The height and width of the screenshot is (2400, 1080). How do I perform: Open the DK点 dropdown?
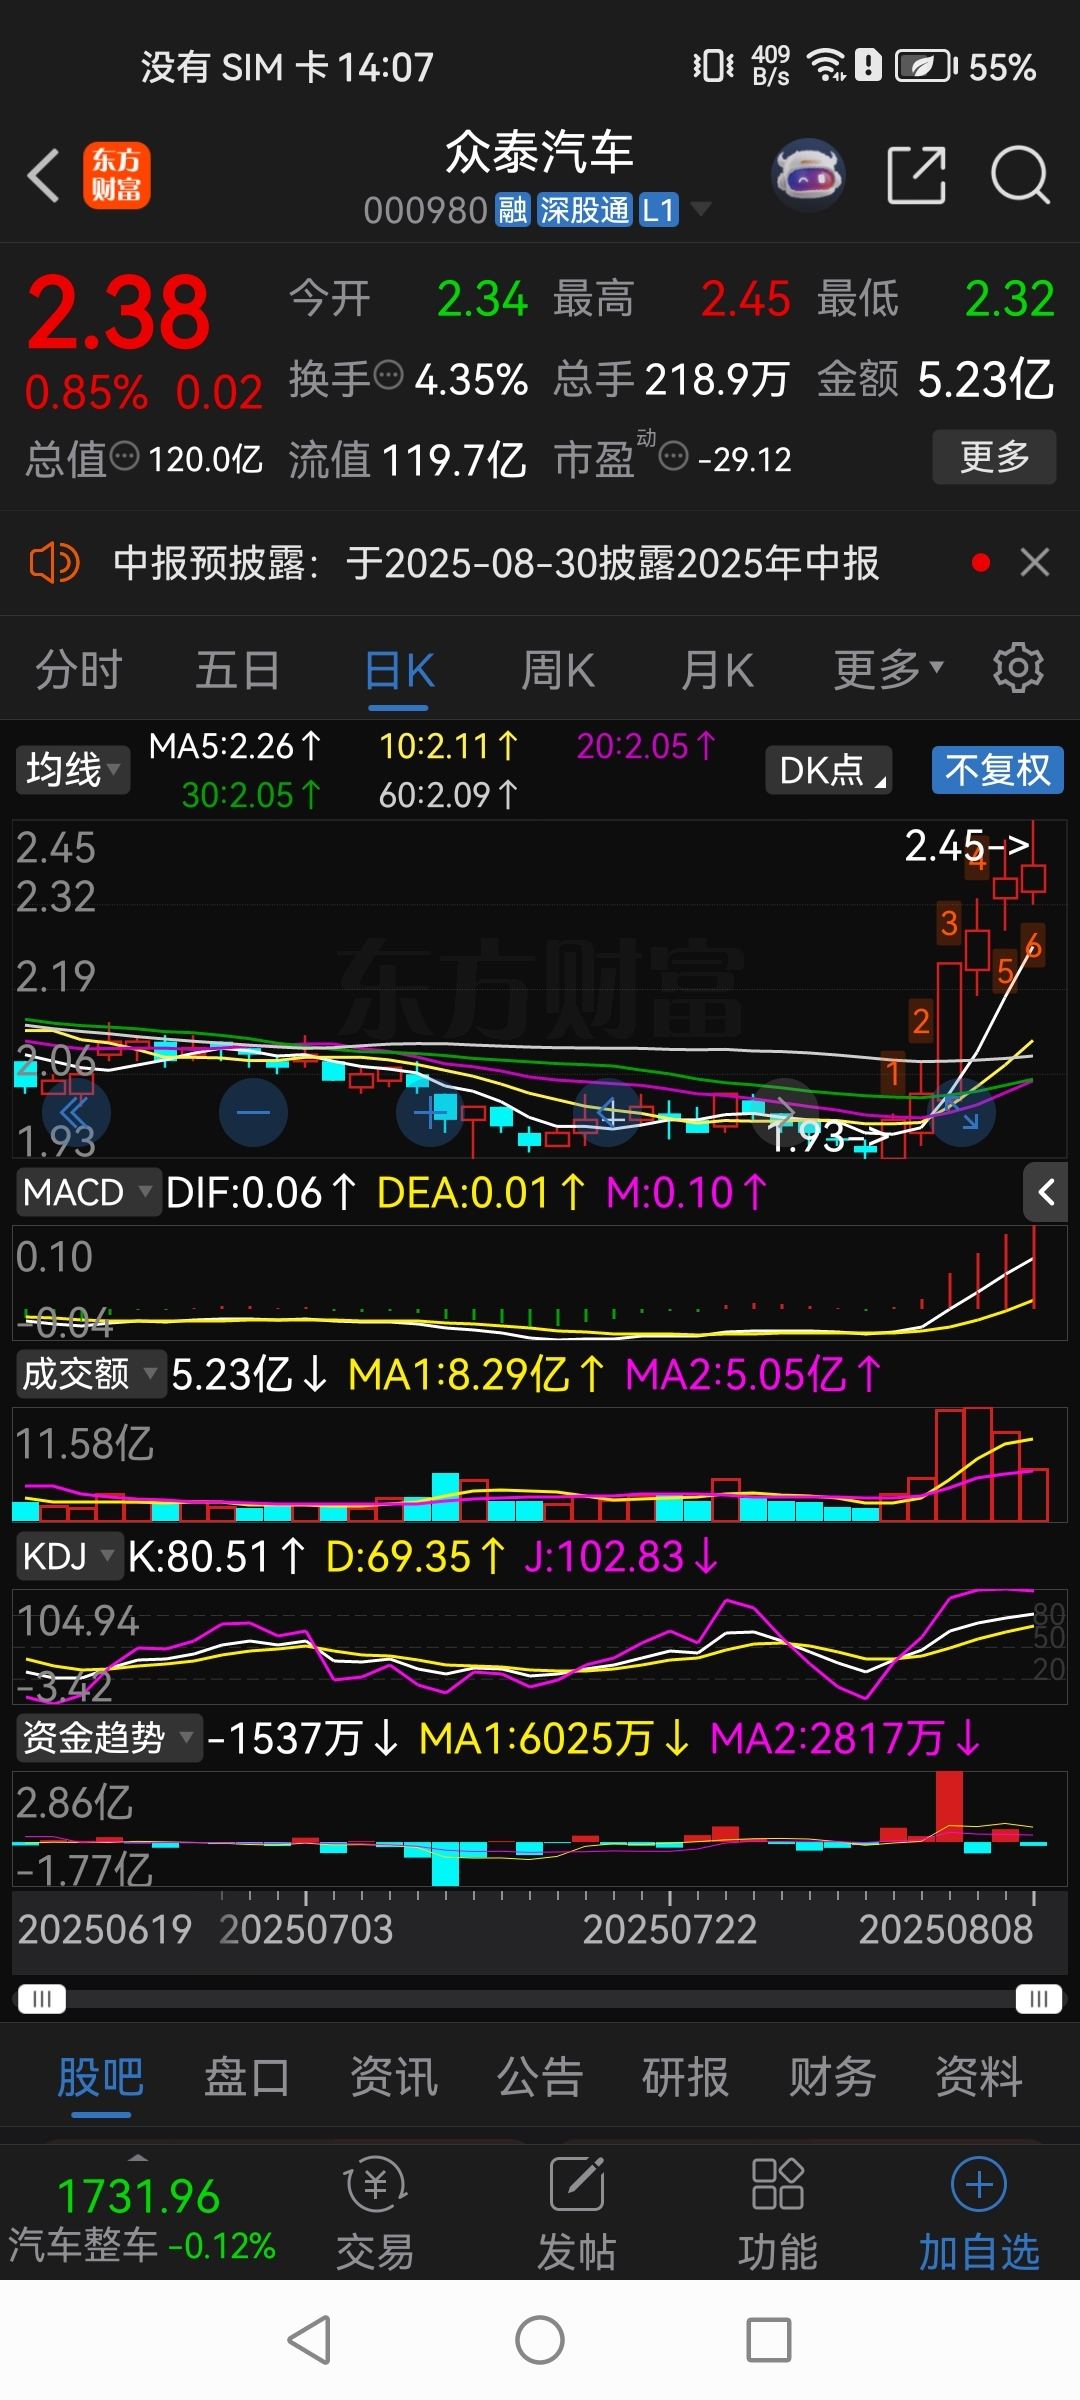(x=829, y=770)
